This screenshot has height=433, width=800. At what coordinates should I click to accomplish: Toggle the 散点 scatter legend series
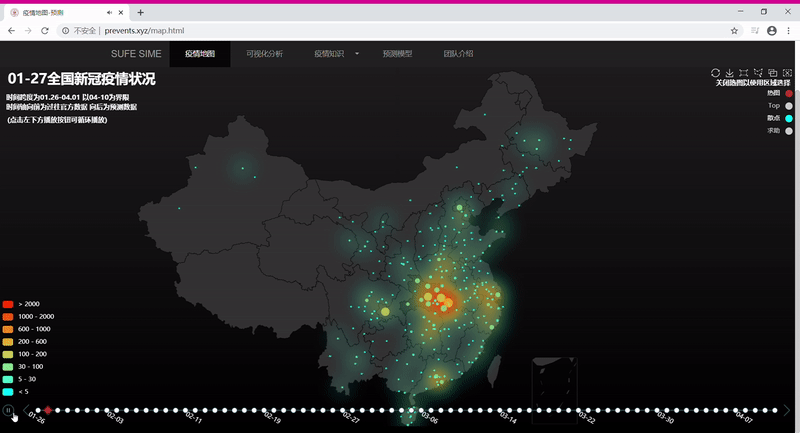pyautogui.click(x=788, y=118)
